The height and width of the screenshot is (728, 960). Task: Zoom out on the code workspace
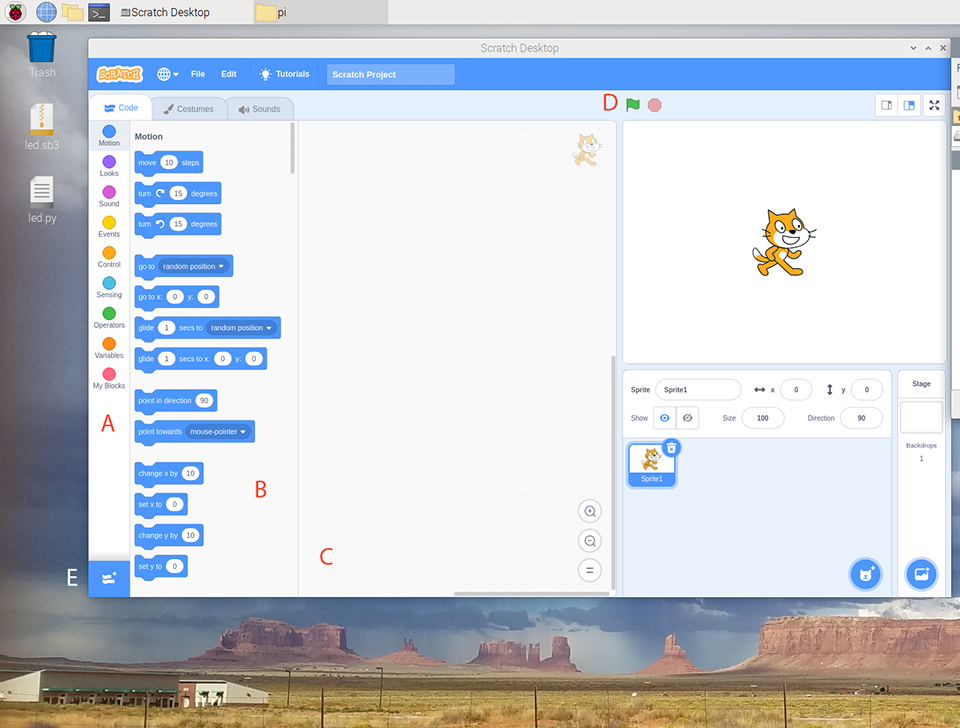point(590,541)
